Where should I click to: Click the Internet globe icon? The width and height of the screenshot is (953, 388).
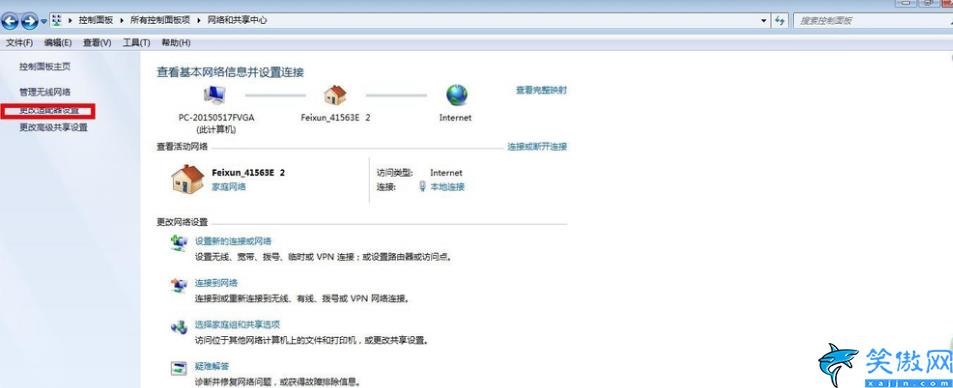(456, 95)
